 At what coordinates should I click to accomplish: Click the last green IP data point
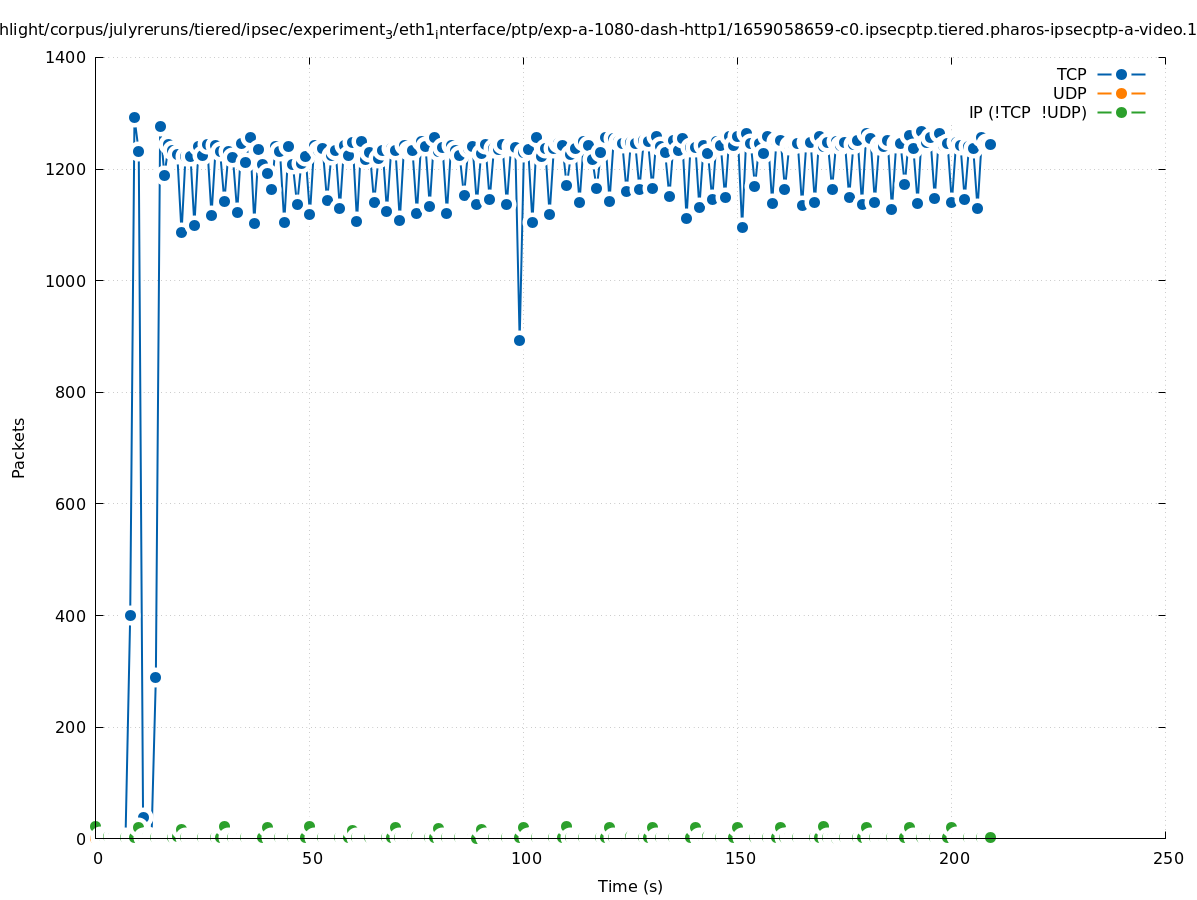(x=990, y=837)
